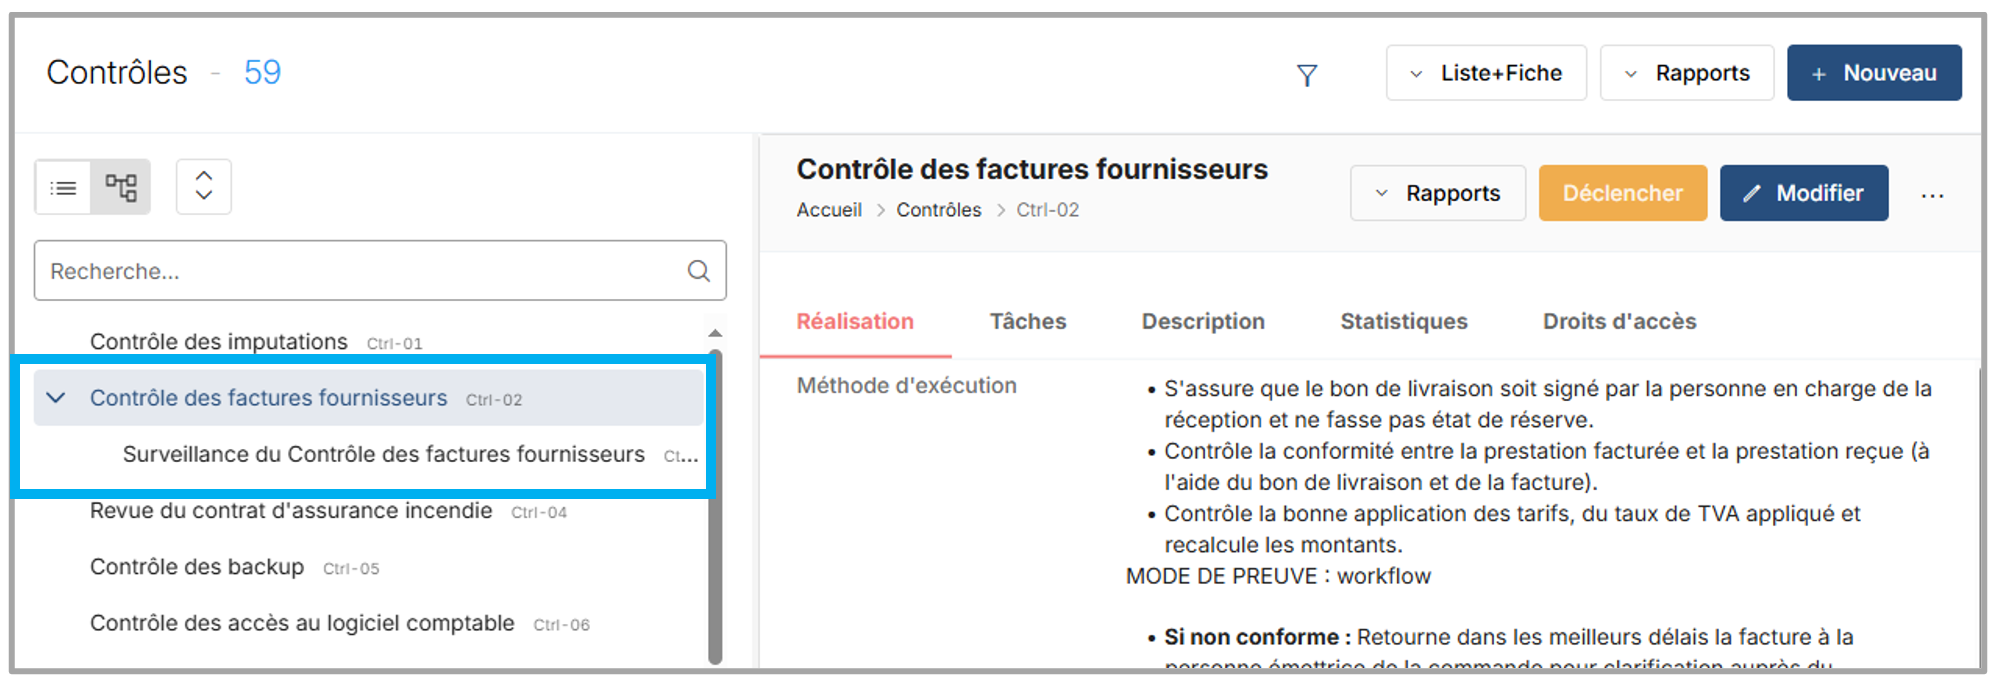Click the expand/collapse all arrows button

(x=204, y=187)
